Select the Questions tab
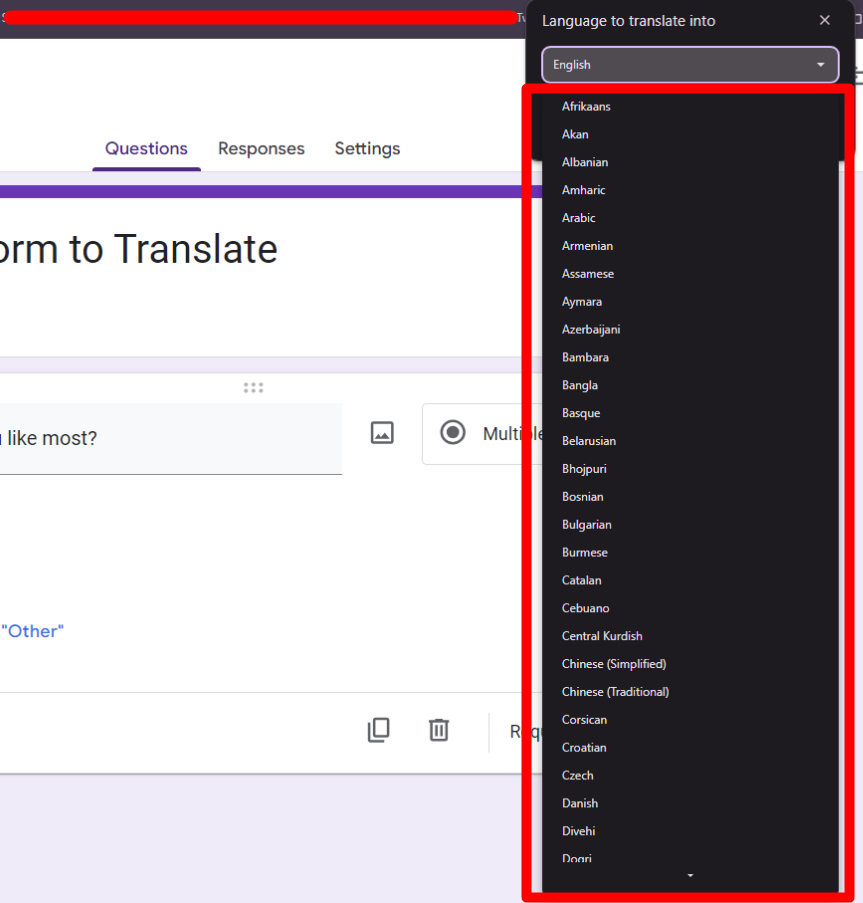This screenshot has height=903, width=863. (146, 149)
